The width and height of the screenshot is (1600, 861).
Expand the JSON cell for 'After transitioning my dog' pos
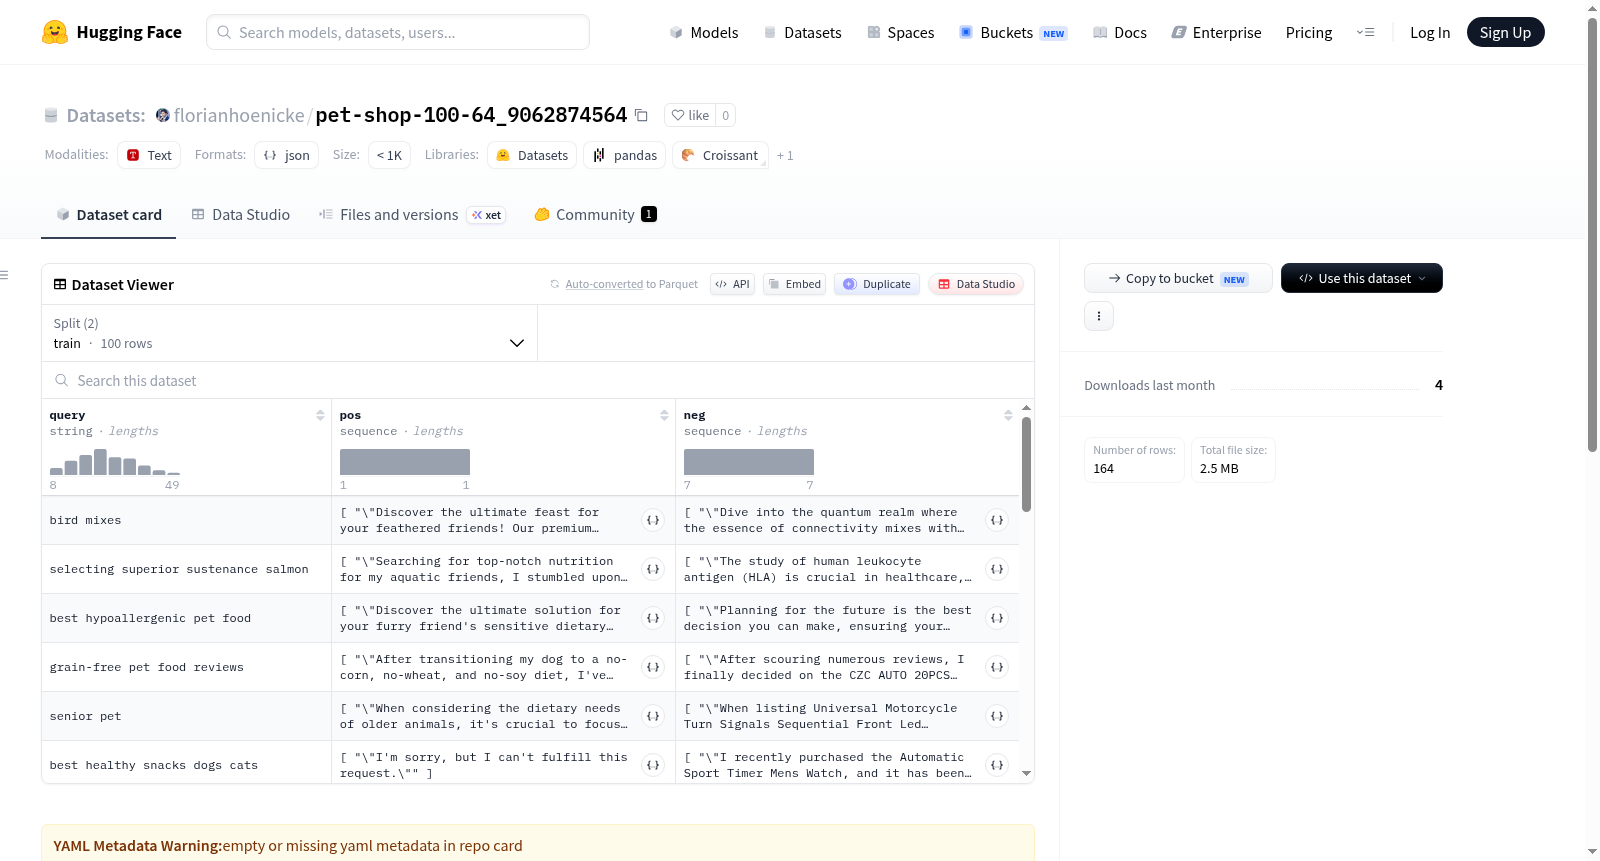click(653, 667)
